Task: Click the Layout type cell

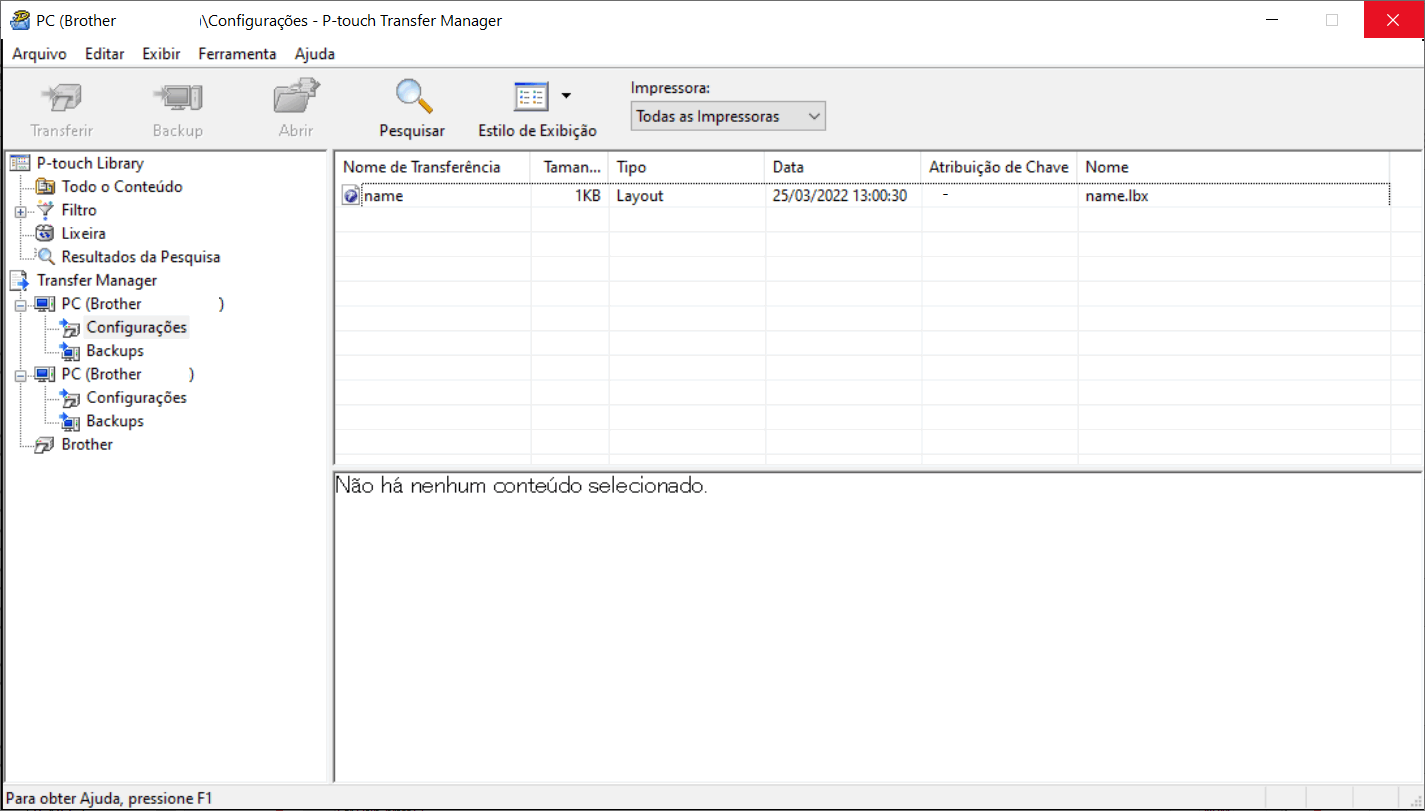Action: (640, 196)
